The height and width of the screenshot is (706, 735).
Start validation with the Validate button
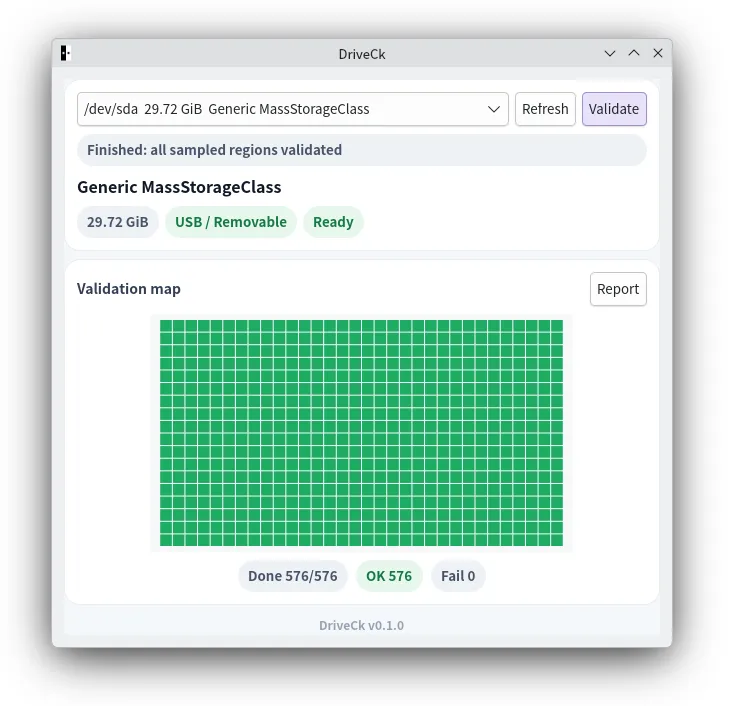tap(614, 109)
